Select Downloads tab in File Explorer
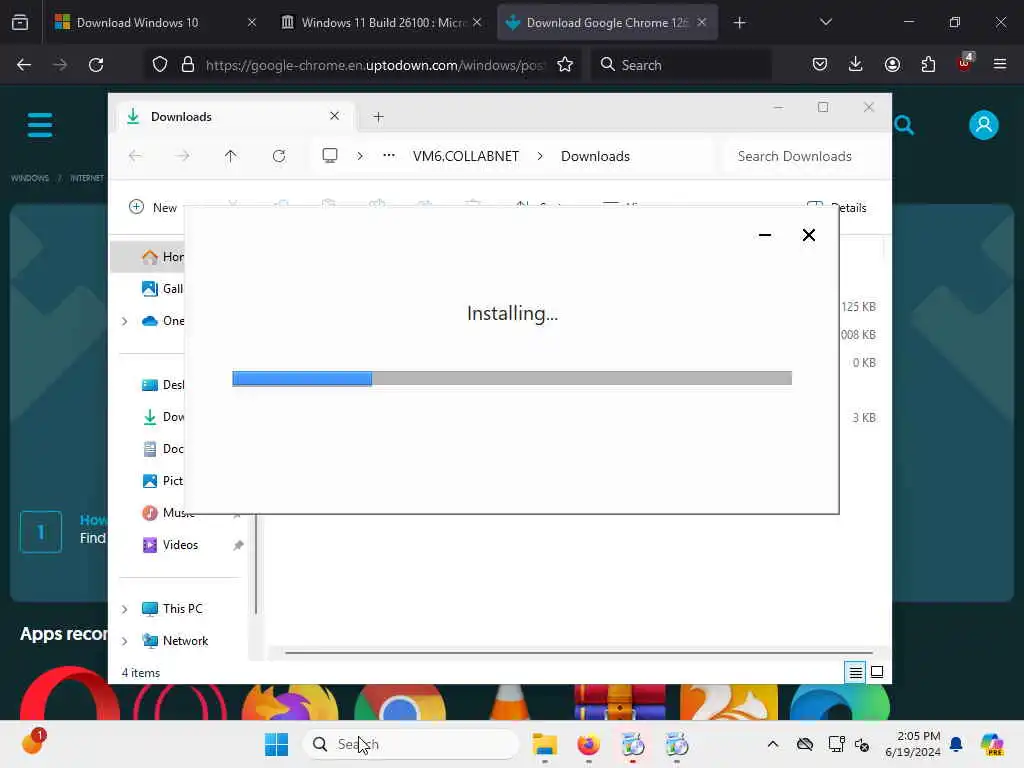The image size is (1024, 768). (x=236, y=116)
